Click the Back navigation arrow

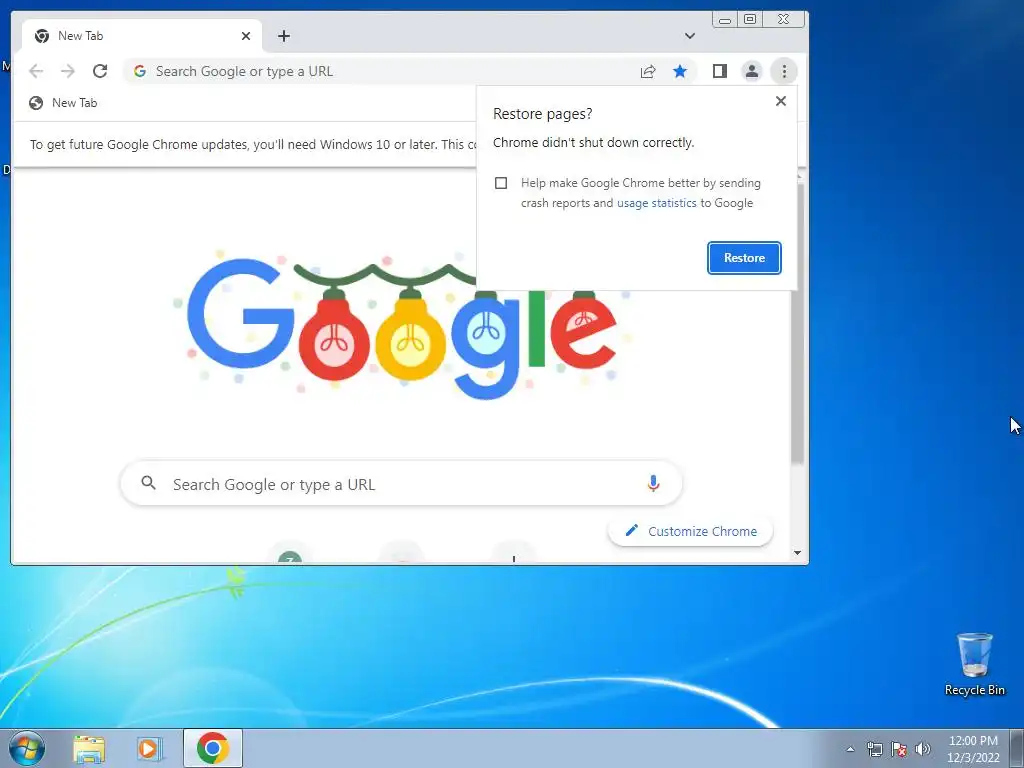[x=36, y=71]
